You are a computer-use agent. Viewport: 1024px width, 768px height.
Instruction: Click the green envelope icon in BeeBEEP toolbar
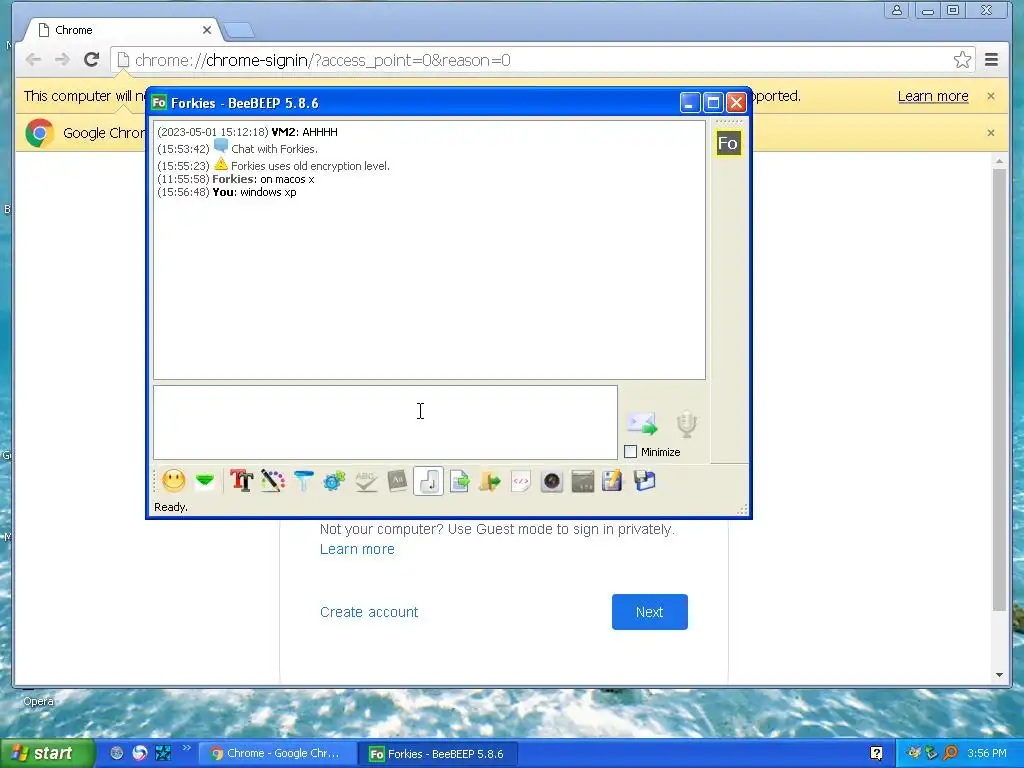[x=205, y=481]
